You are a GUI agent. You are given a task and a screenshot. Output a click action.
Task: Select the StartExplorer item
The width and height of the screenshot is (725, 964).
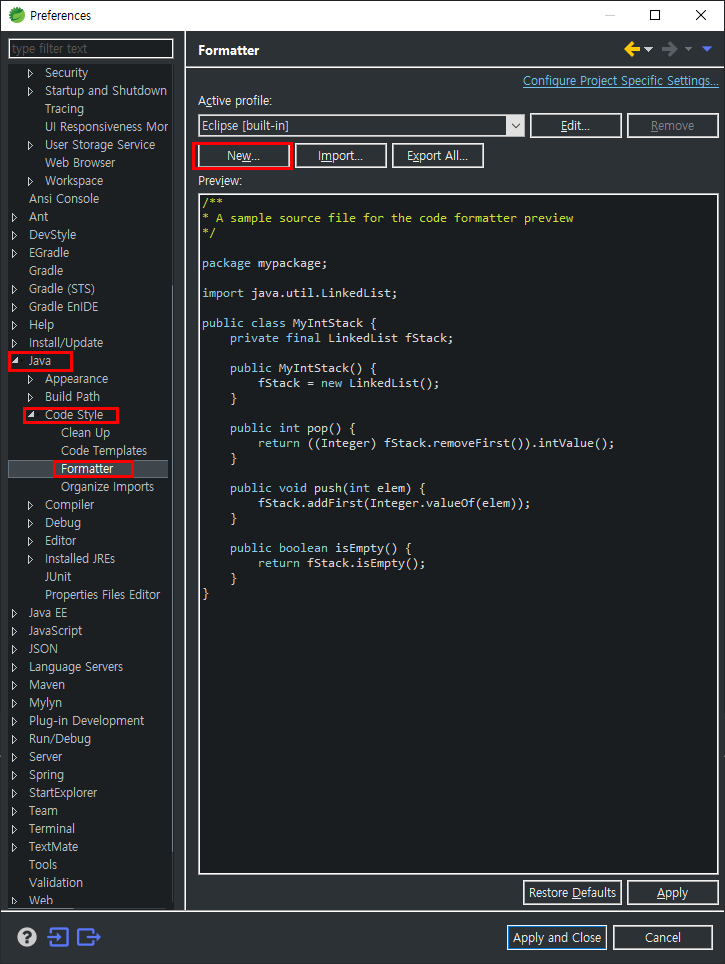[x=63, y=793]
